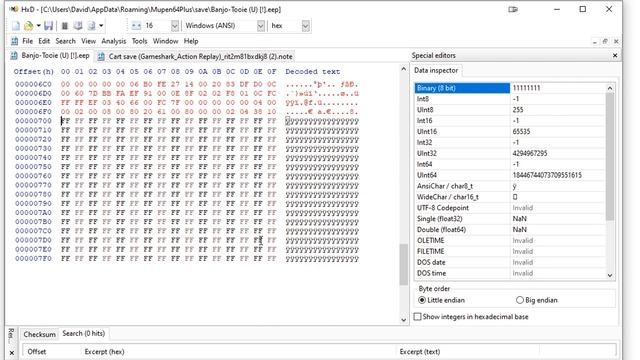Viewport: 640px width, 360px height.
Task: Click the HxD compact mode title bar icon
Action: (x=513, y=9)
